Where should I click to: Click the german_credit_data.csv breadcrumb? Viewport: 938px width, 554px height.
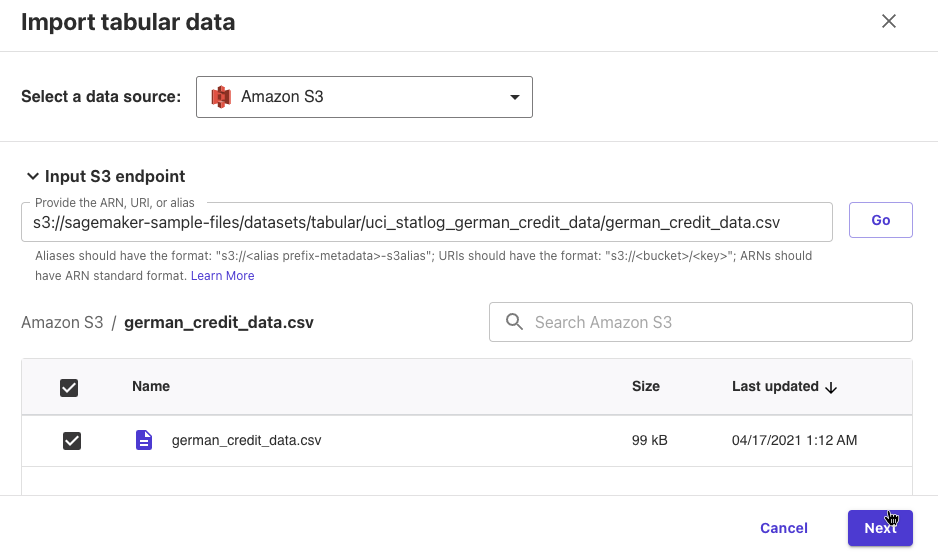click(219, 322)
